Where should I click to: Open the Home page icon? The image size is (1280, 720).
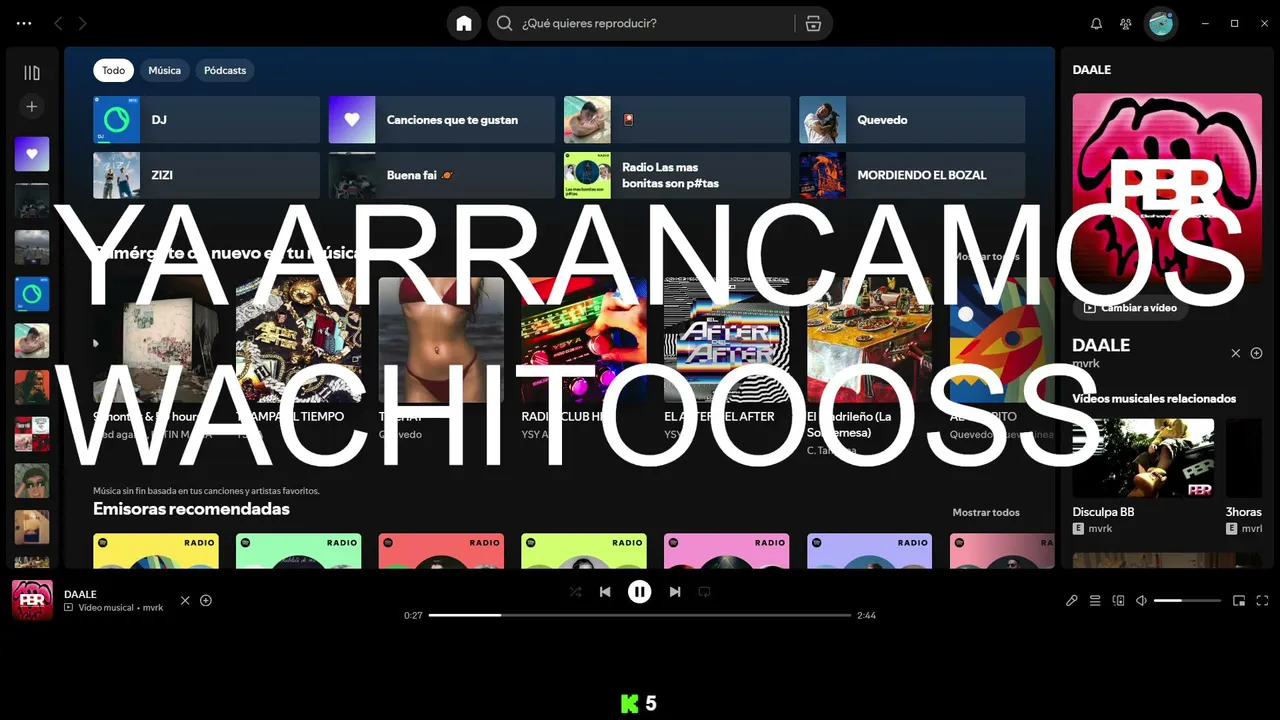click(x=464, y=23)
